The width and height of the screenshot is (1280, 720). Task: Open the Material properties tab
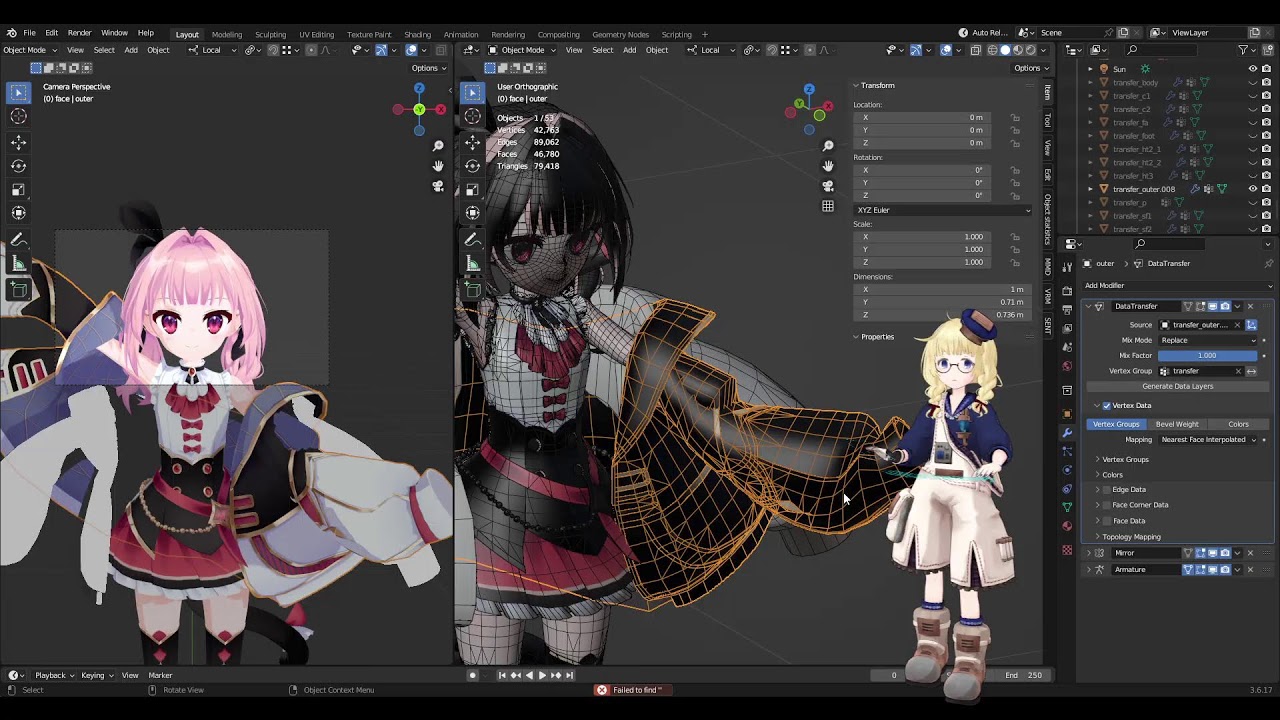1067,526
